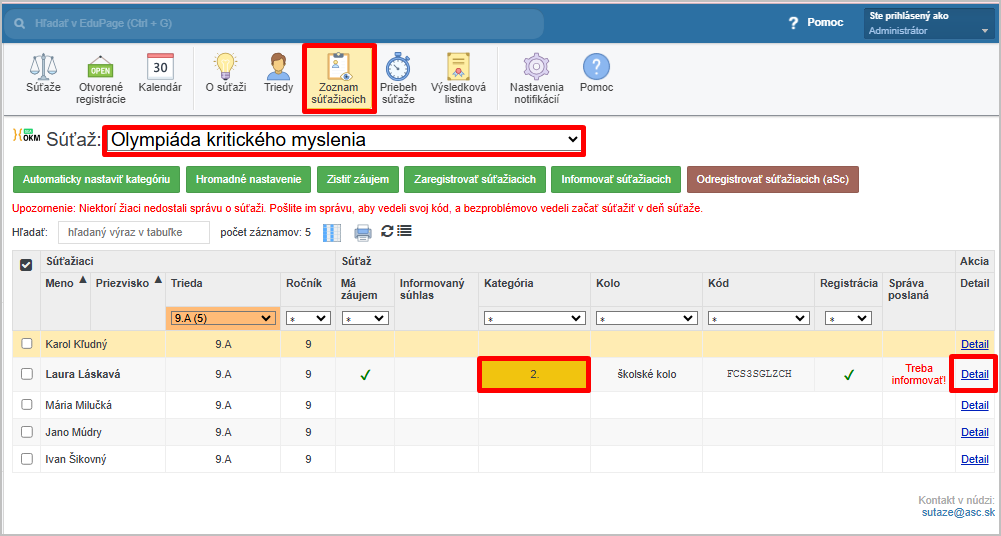
Task: Open the Súťaž competition dropdown
Action: pyautogui.click(x=344, y=140)
